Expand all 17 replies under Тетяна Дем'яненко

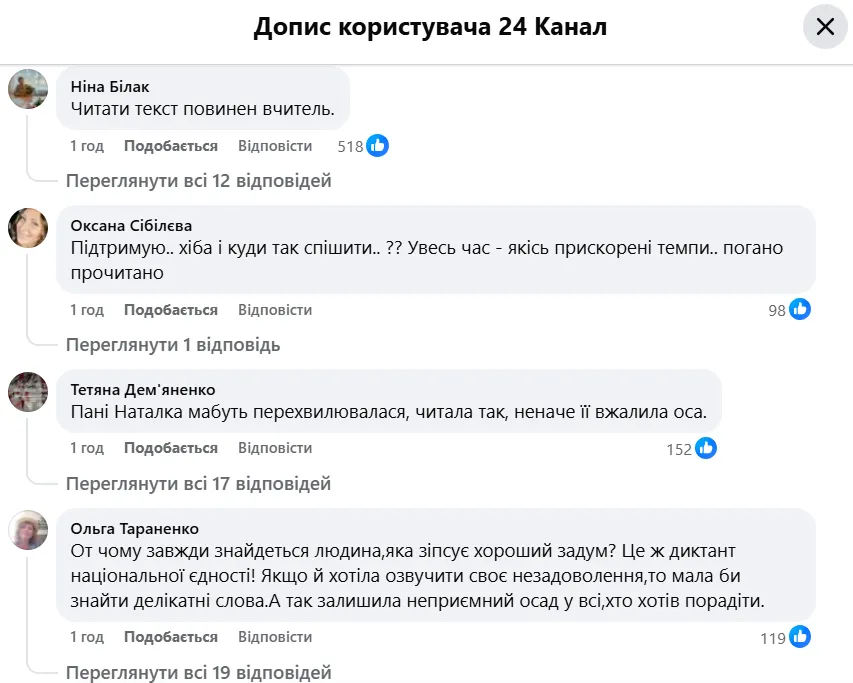click(x=198, y=484)
